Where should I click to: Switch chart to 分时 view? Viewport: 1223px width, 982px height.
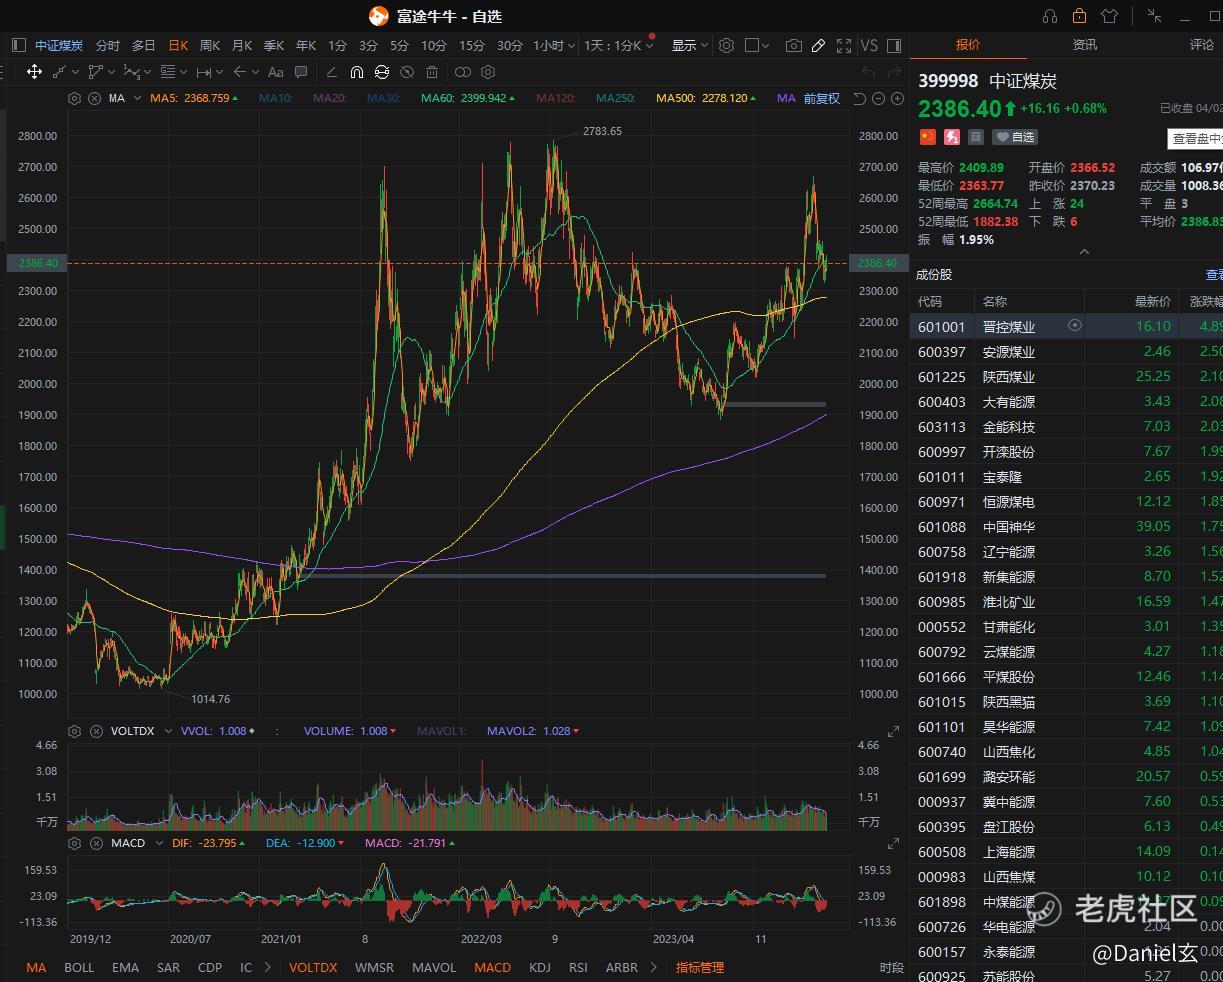pos(107,45)
